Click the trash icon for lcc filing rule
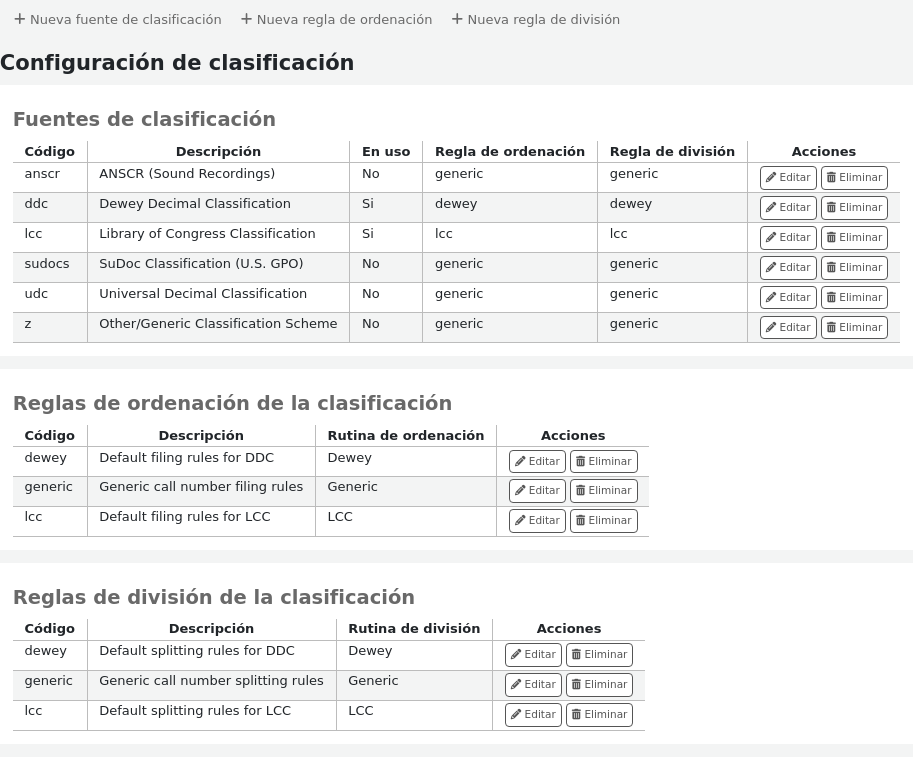 tap(581, 520)
